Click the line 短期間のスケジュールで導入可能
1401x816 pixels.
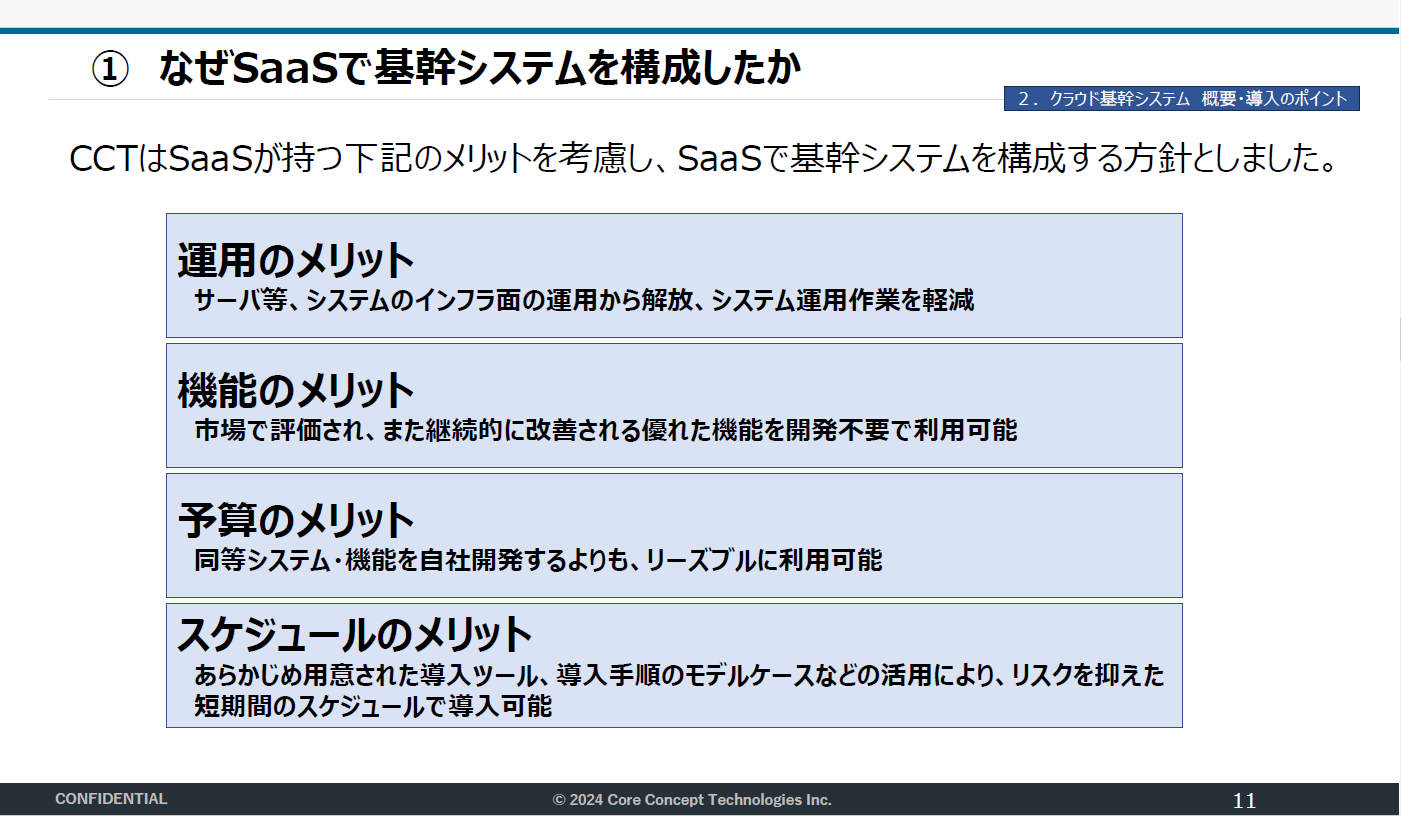point(373,706)
